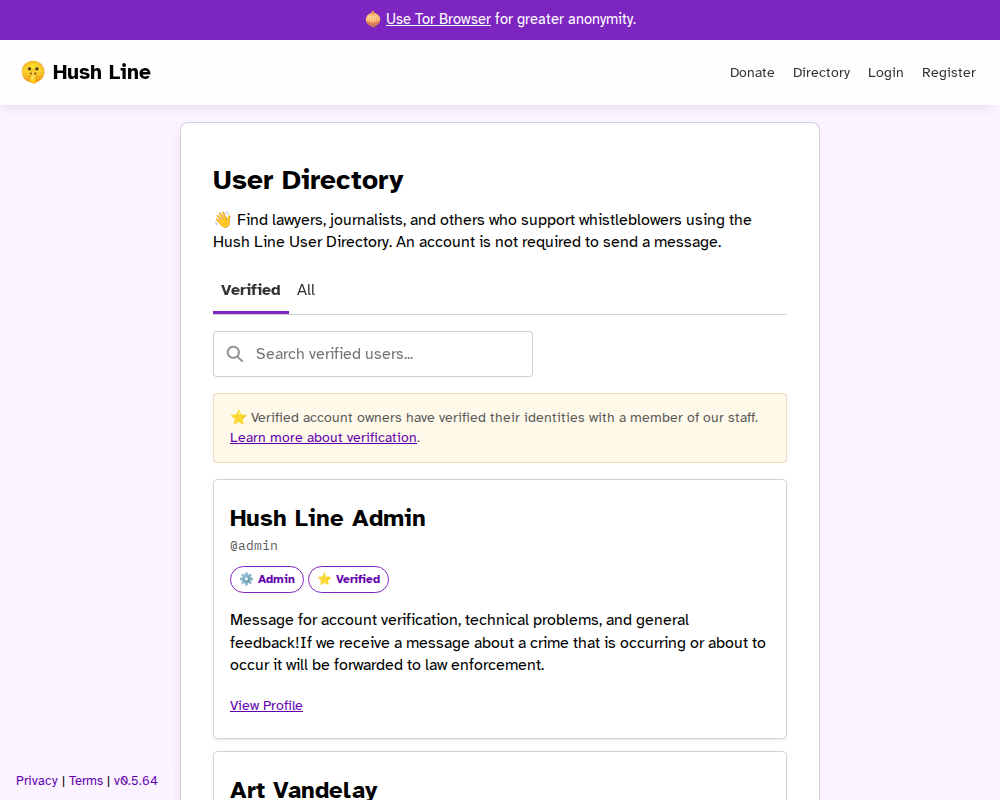1000x800 pixels.
Task: Open the Register page
Action: (x=948, y=72)
